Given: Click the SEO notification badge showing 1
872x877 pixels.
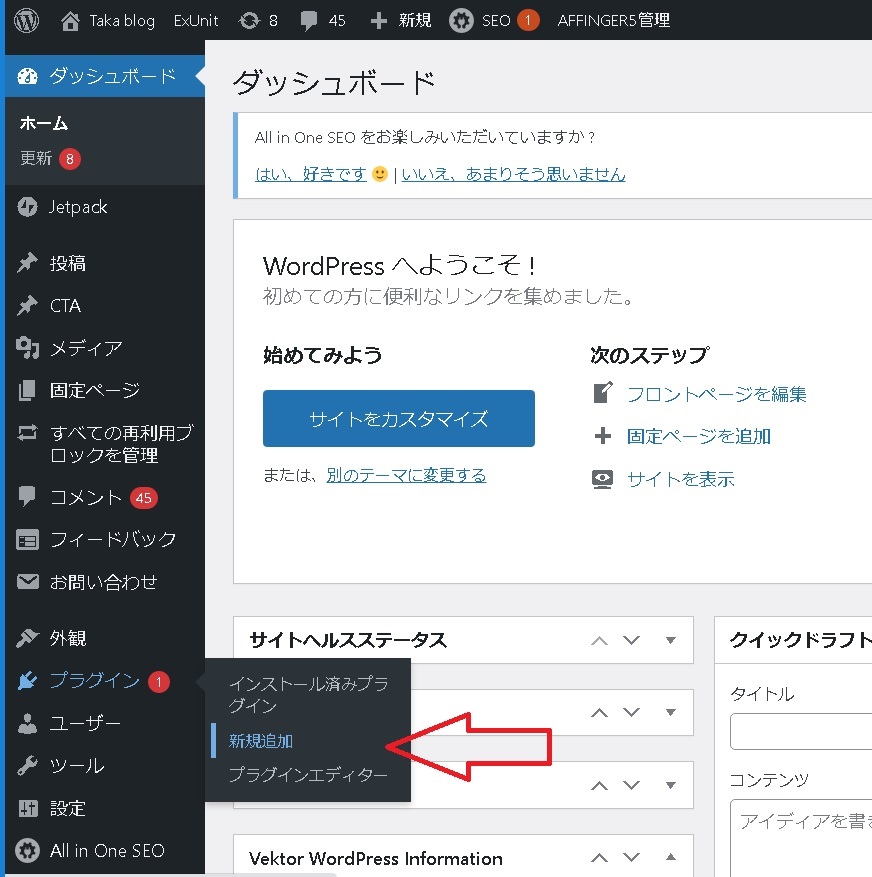Looking at the screenshot, I should click(x=527, y=21).
